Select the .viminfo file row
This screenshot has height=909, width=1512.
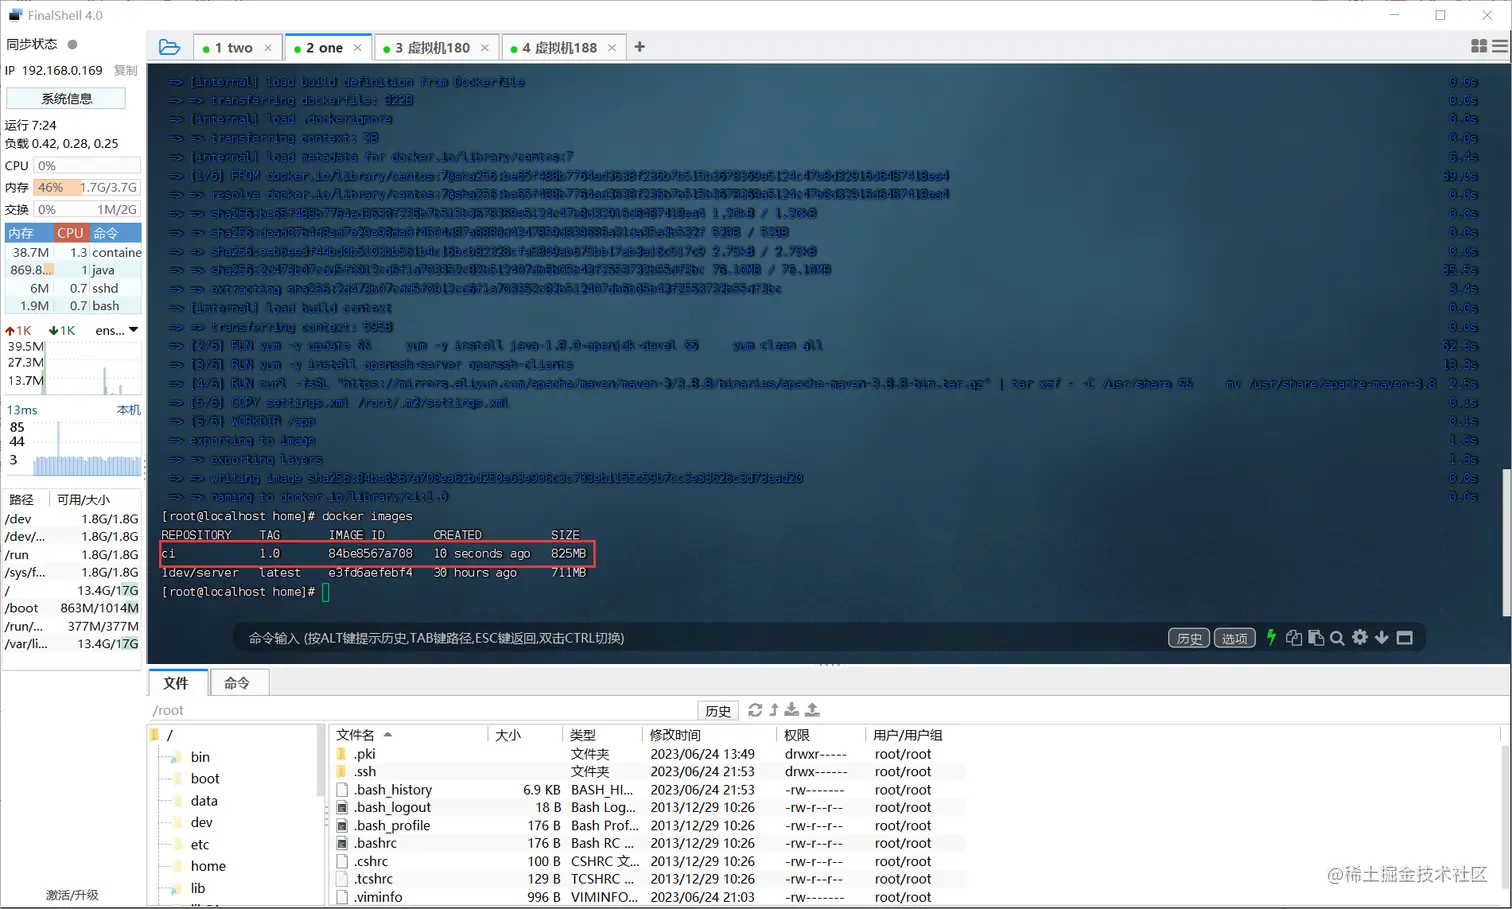point(648,897)
